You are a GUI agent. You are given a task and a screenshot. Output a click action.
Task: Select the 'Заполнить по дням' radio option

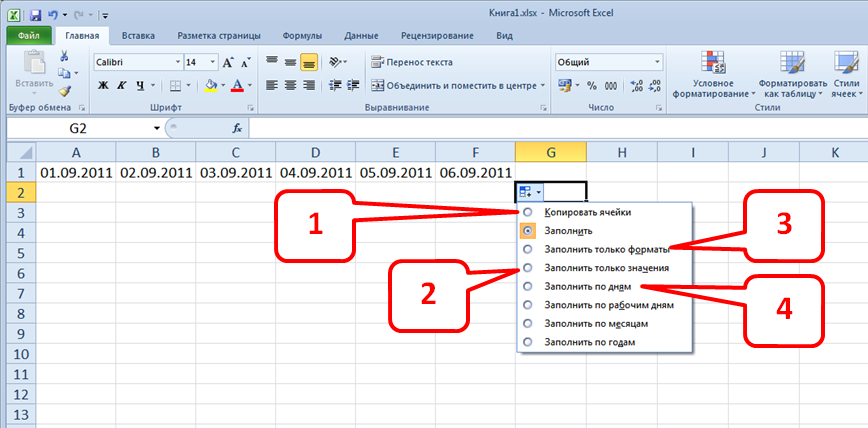tap(526, 286)
